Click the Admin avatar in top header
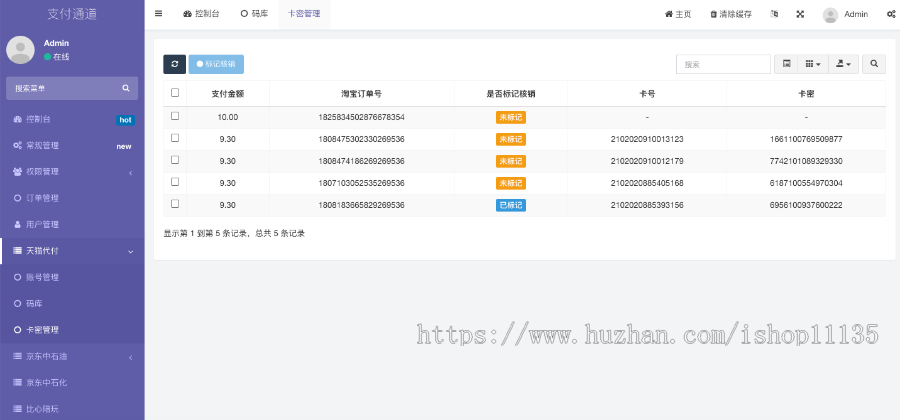 830,15
